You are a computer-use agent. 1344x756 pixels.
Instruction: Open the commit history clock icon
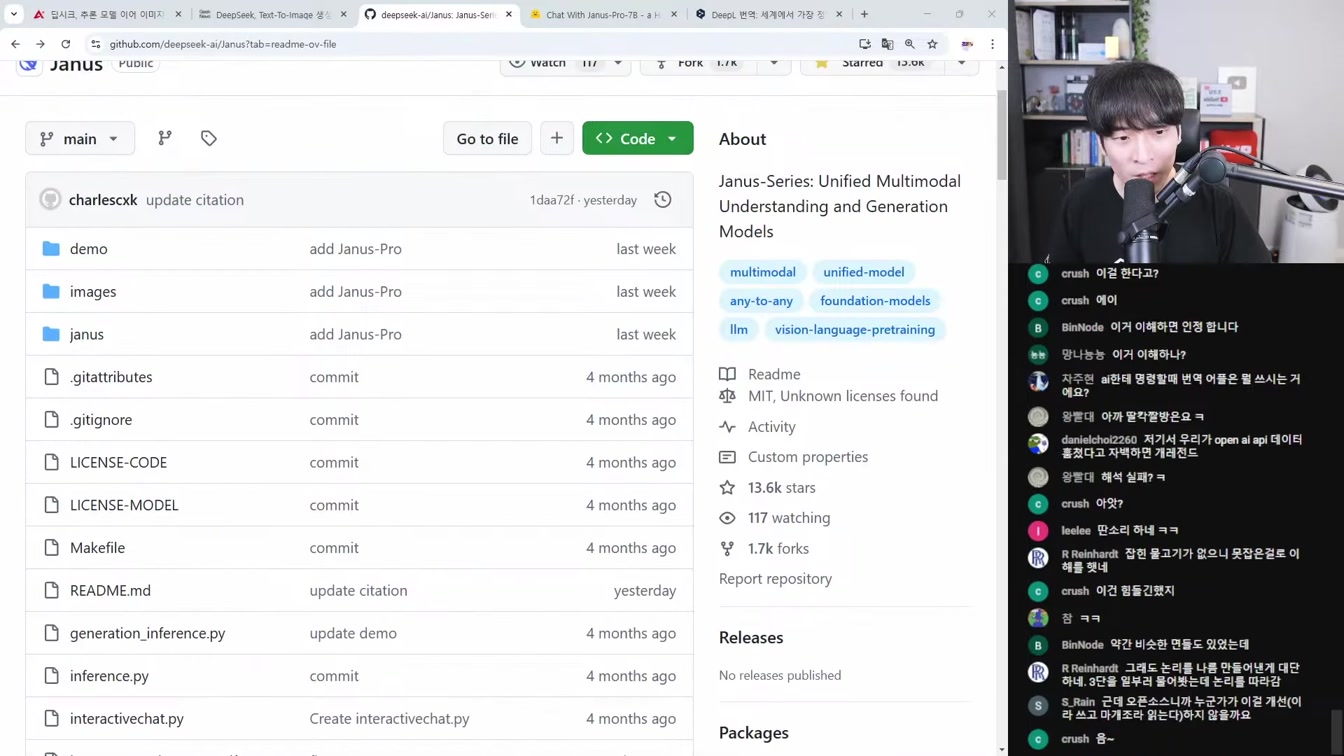[663, 200]
